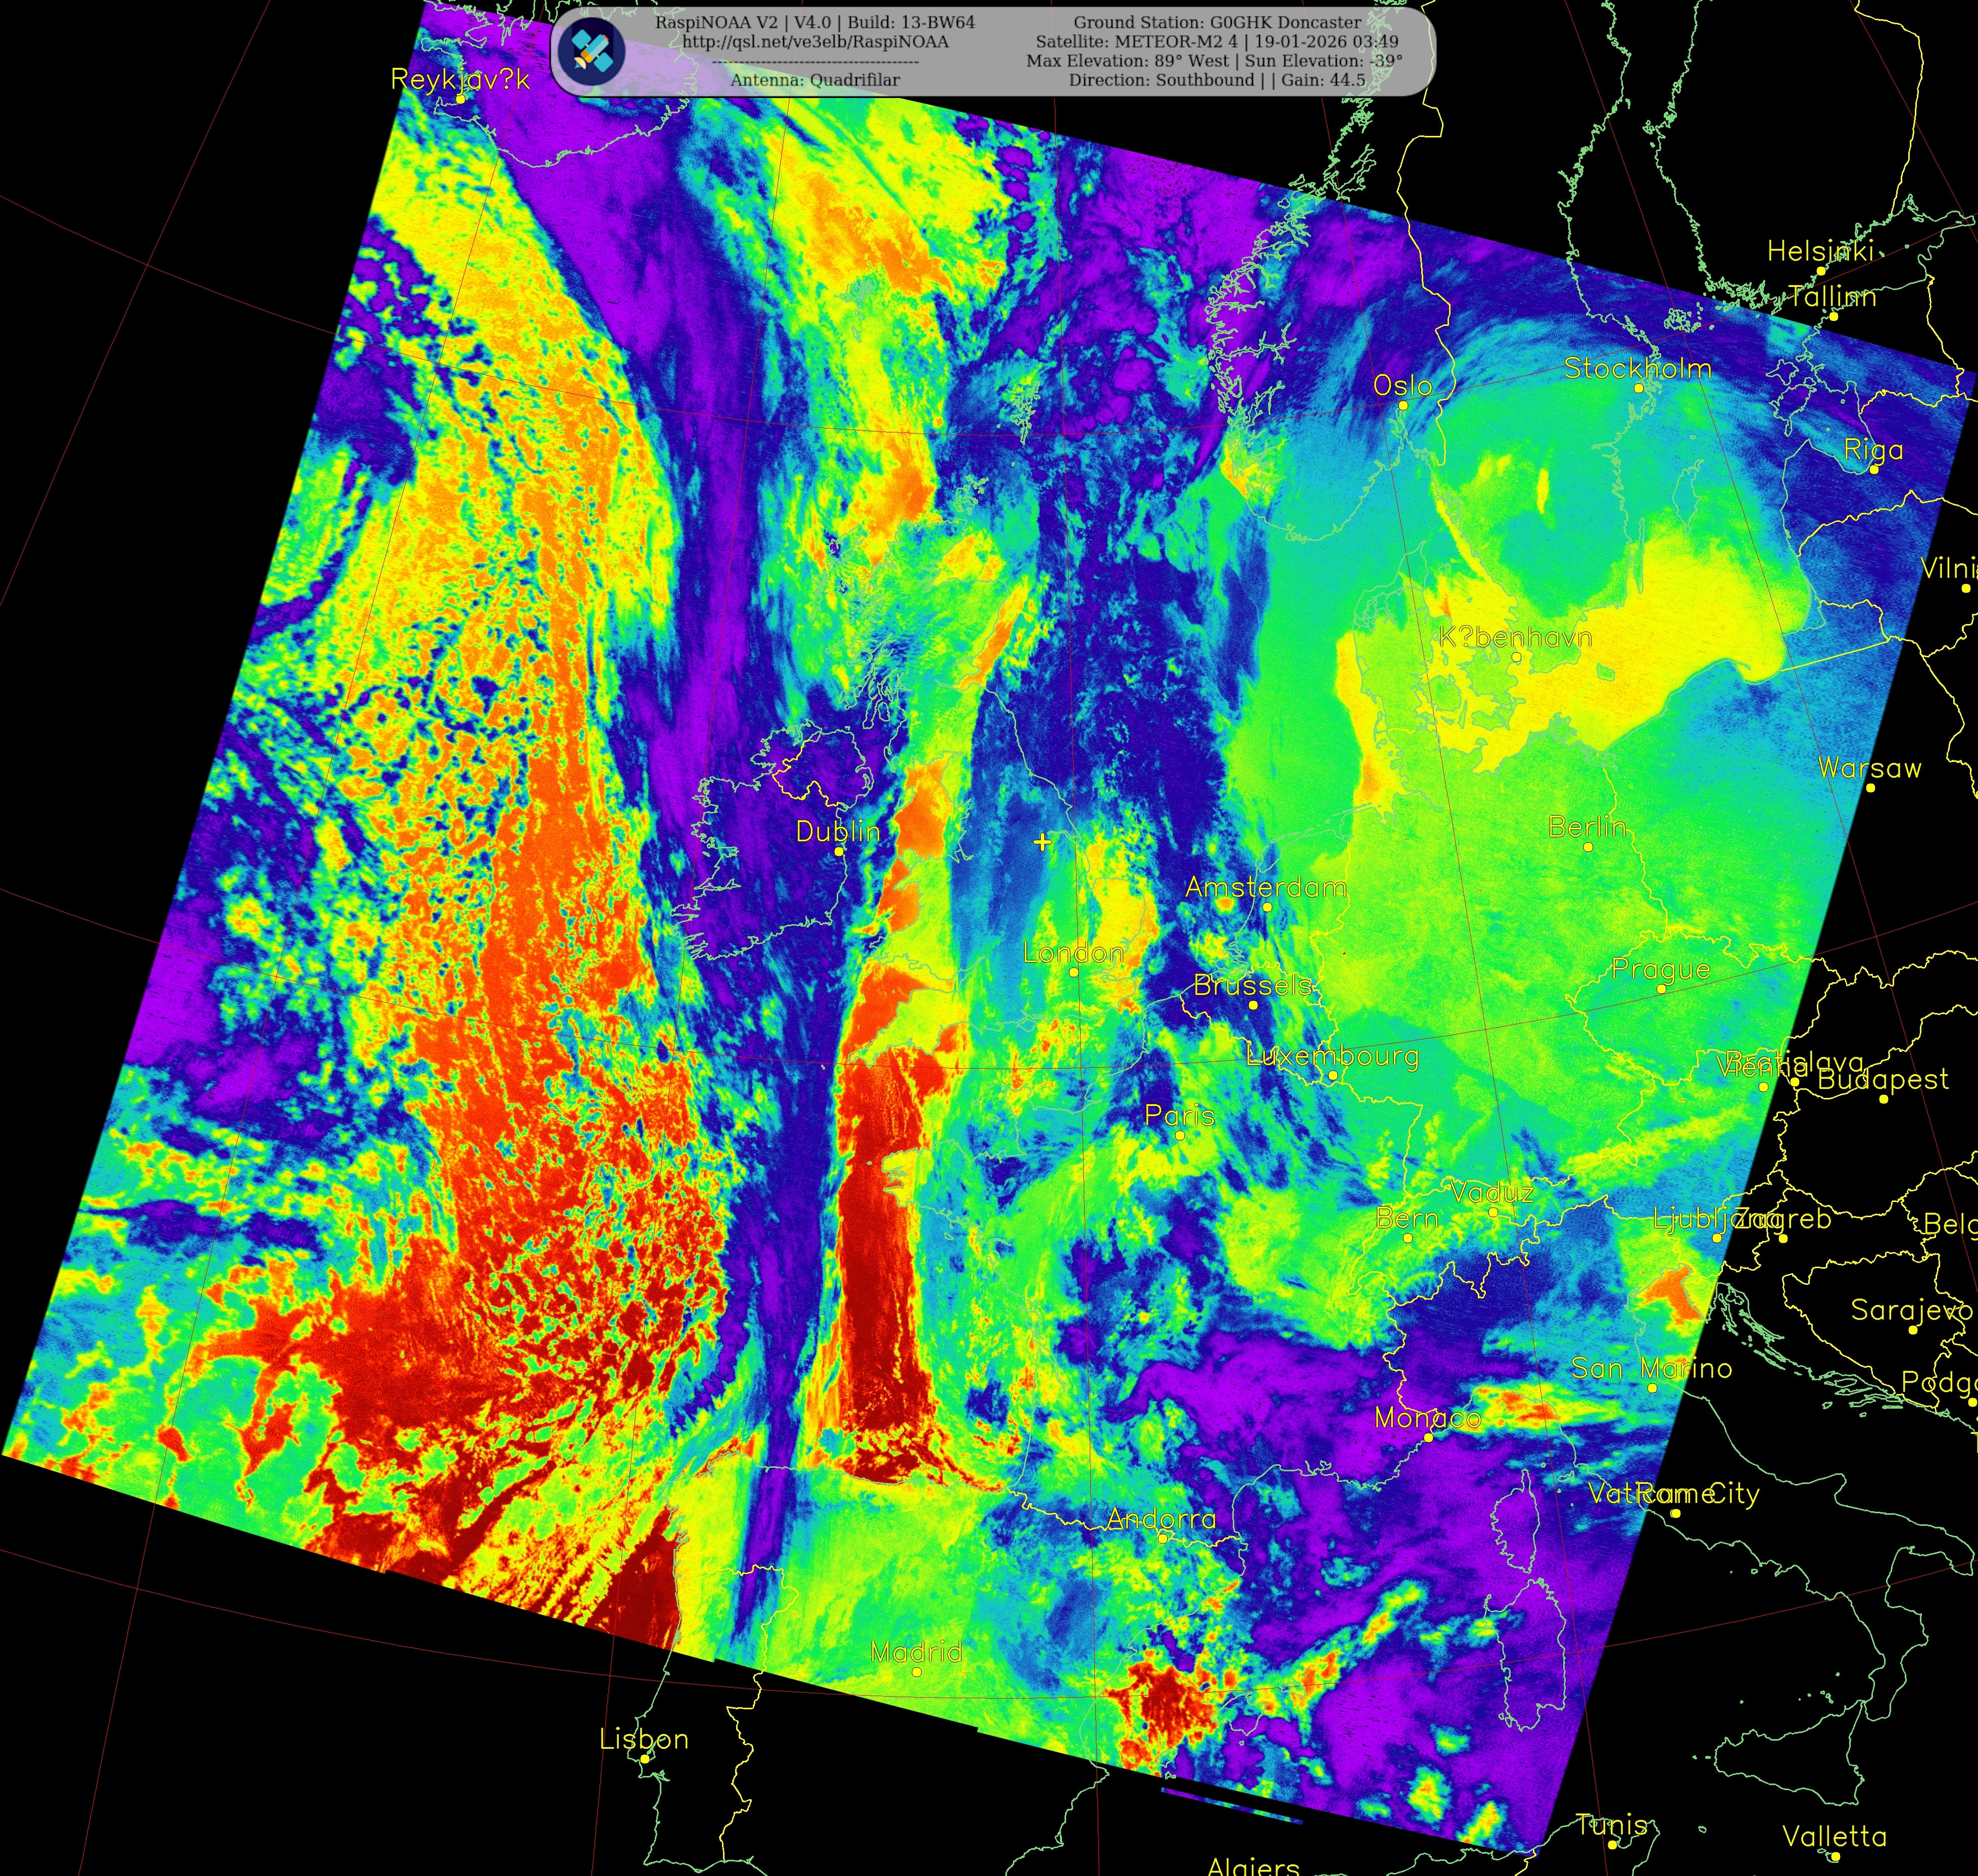Image resolution: width=1978 pixels, height=1876 pixels.
Task: Click the Paris city marker dot
Action: [x=1179, y=1135]
